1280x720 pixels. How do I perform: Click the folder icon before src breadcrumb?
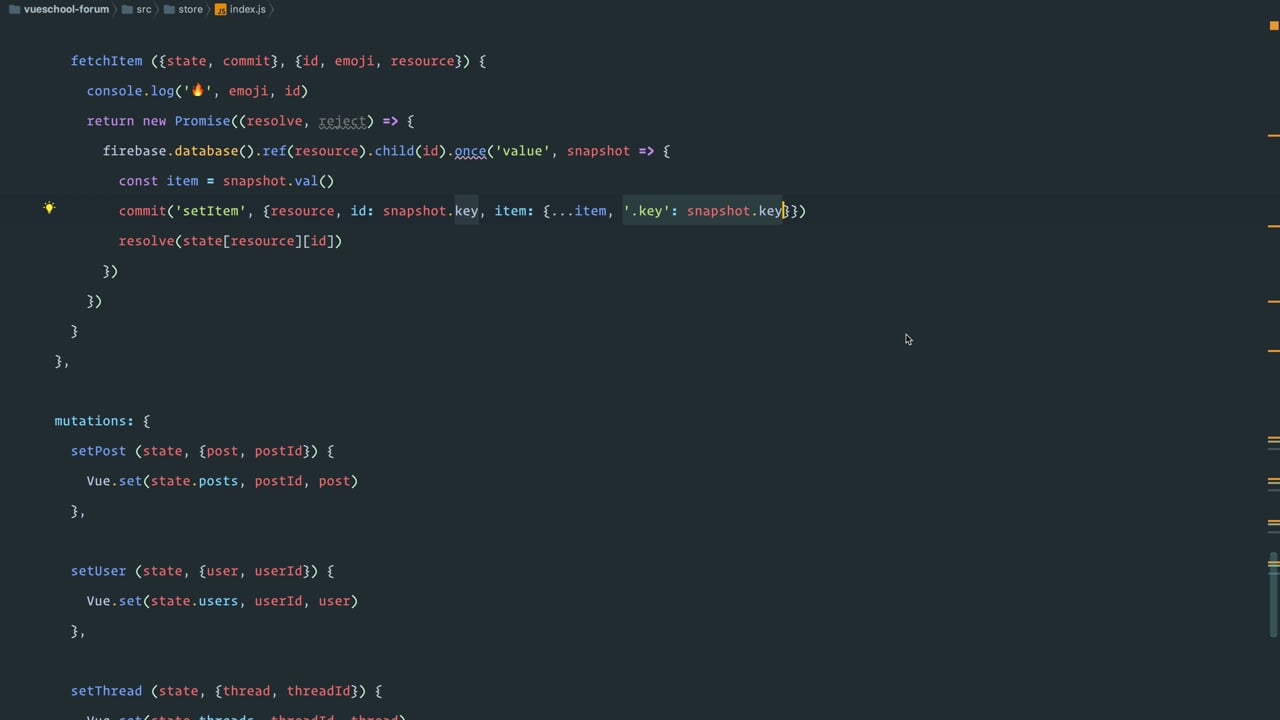coord(127,9)
